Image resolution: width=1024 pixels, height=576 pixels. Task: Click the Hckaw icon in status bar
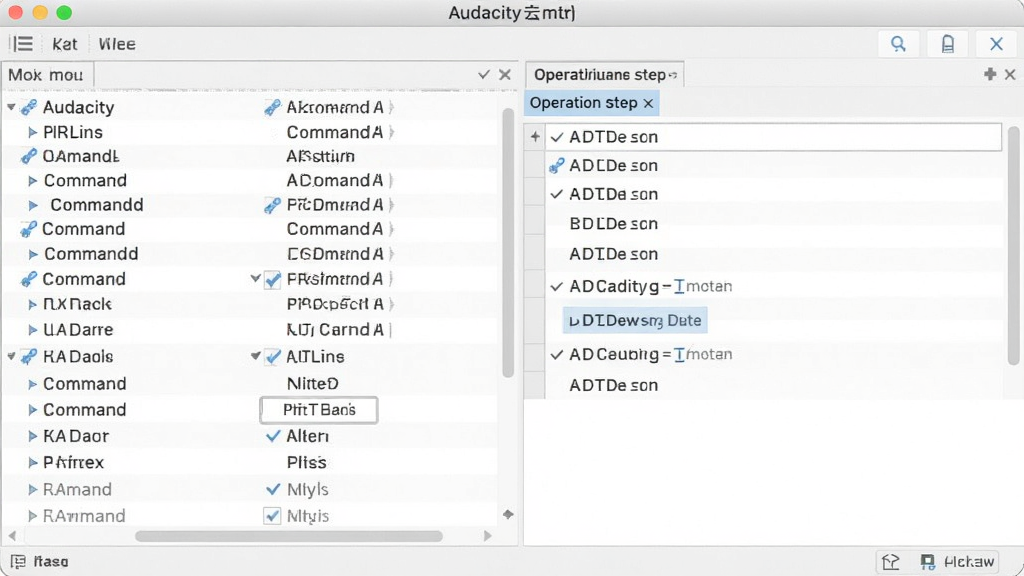927,562
